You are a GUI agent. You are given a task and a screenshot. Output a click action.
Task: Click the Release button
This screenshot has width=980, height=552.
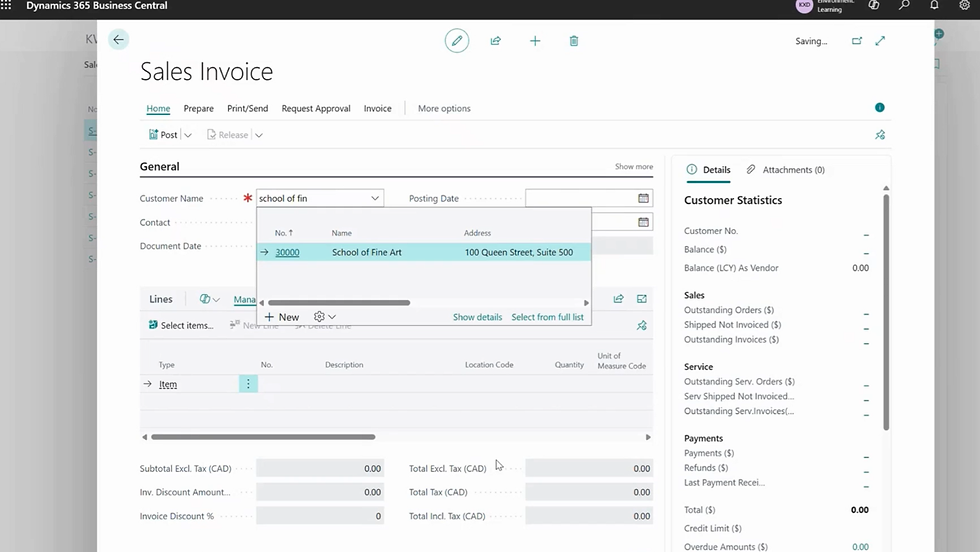coord(228,134)
